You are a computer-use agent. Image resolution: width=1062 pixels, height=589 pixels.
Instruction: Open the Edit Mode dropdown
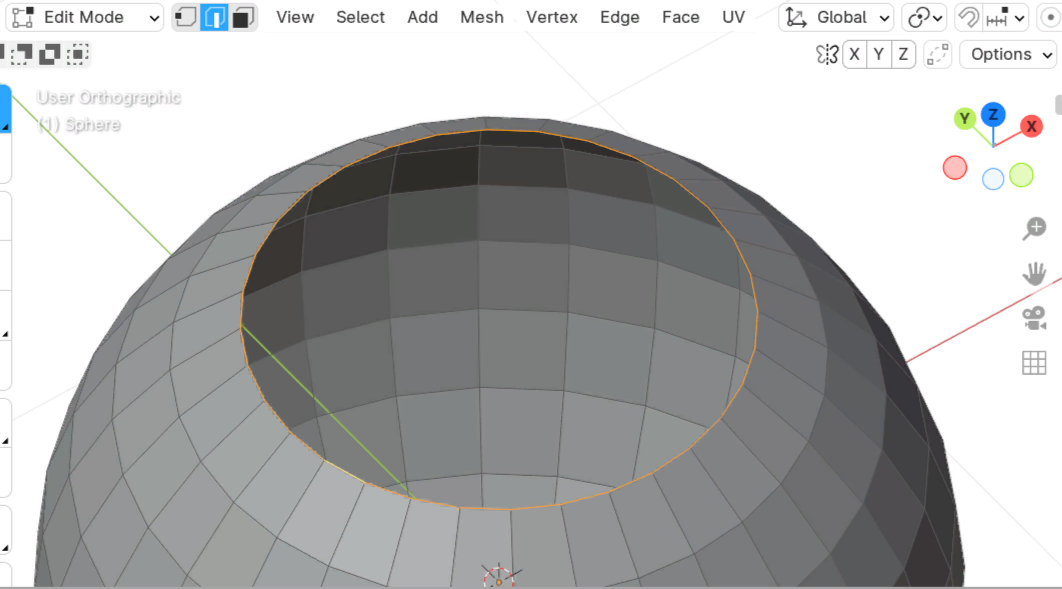coord(85,18)
